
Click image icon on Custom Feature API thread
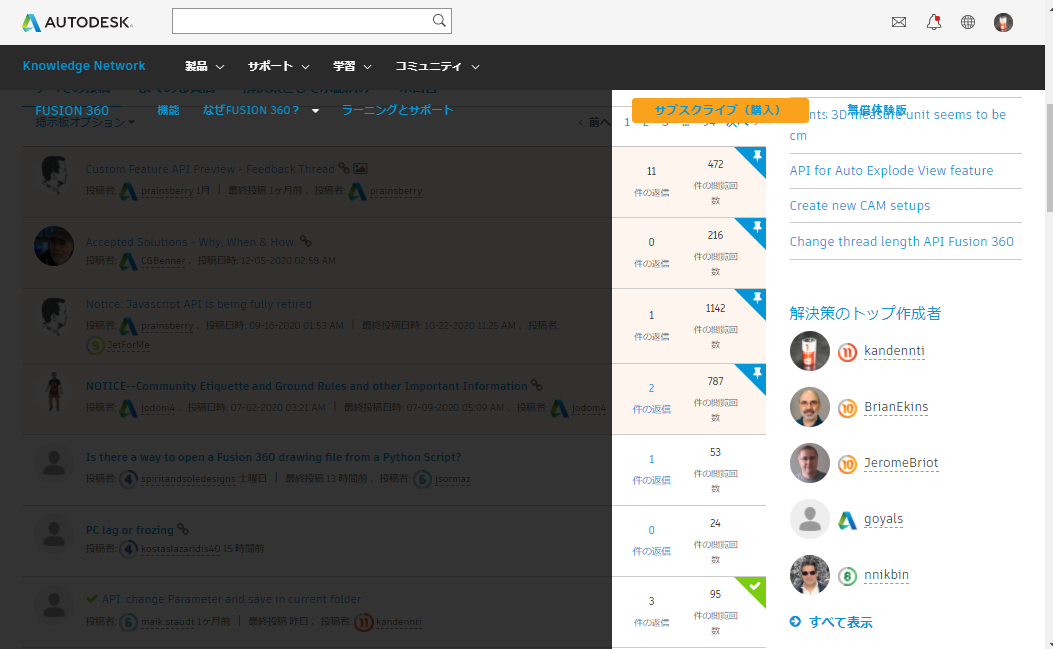(361, 168)
